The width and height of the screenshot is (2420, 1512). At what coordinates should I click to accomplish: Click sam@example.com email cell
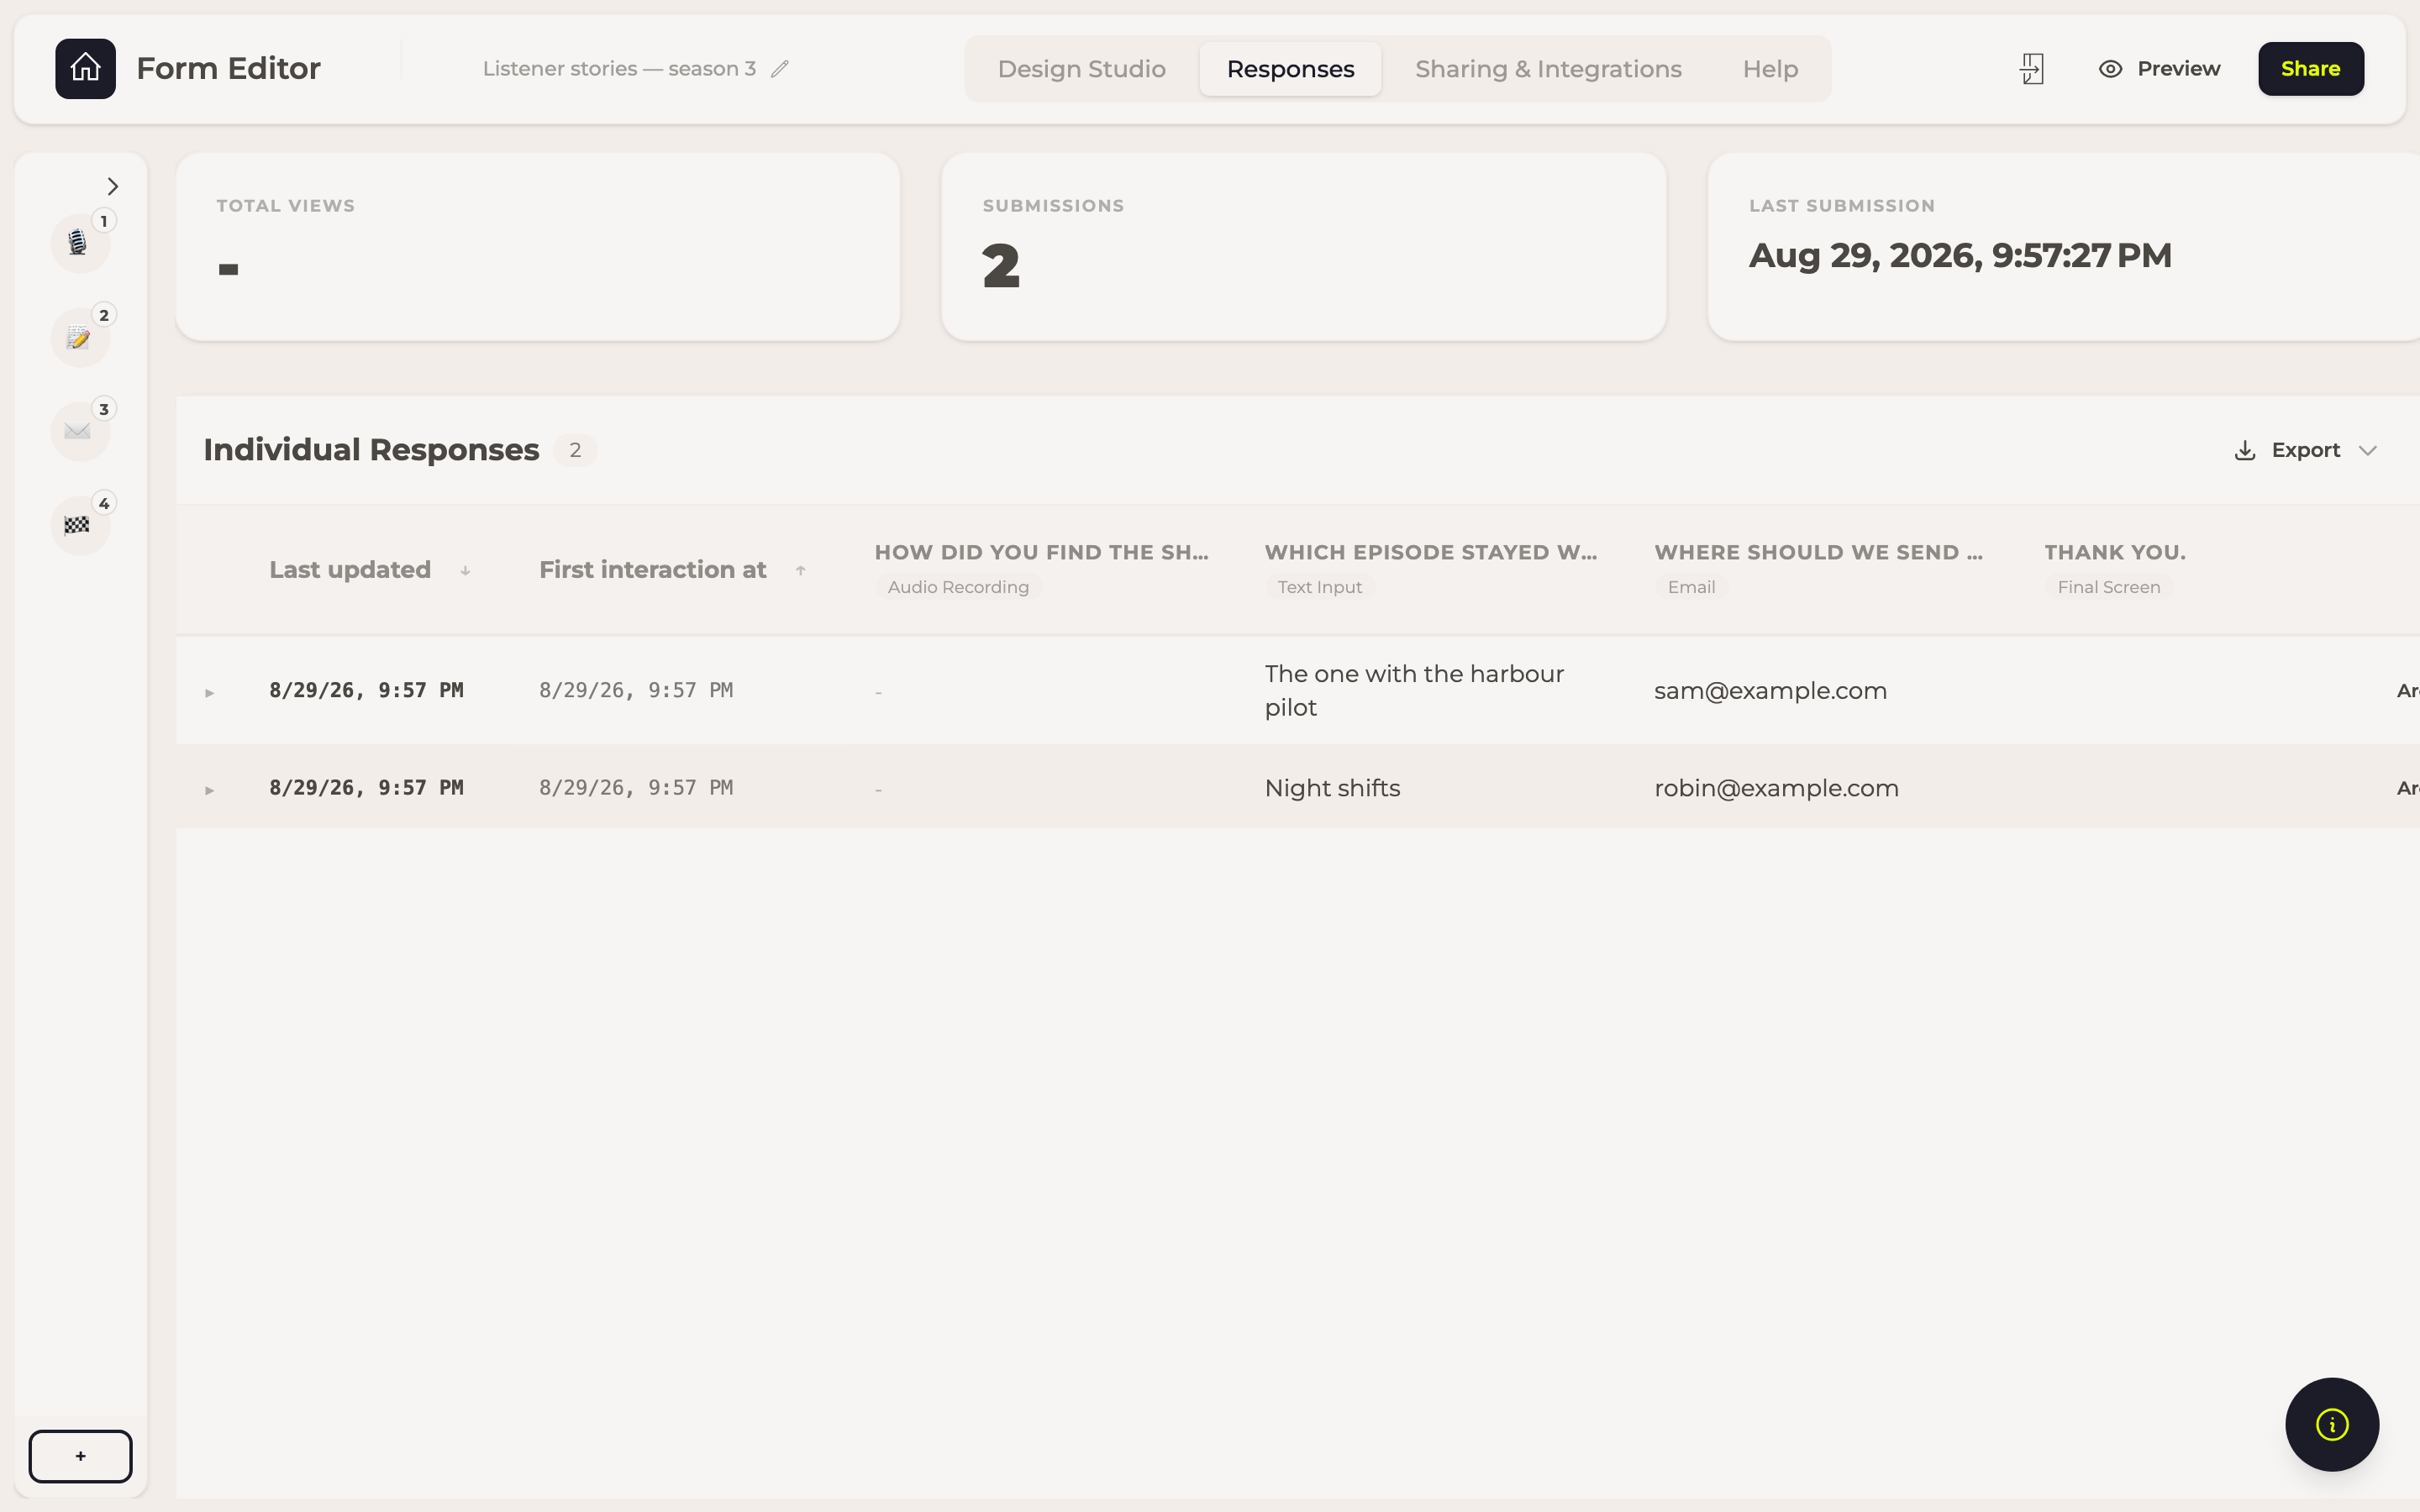[x=1770, y=691]
